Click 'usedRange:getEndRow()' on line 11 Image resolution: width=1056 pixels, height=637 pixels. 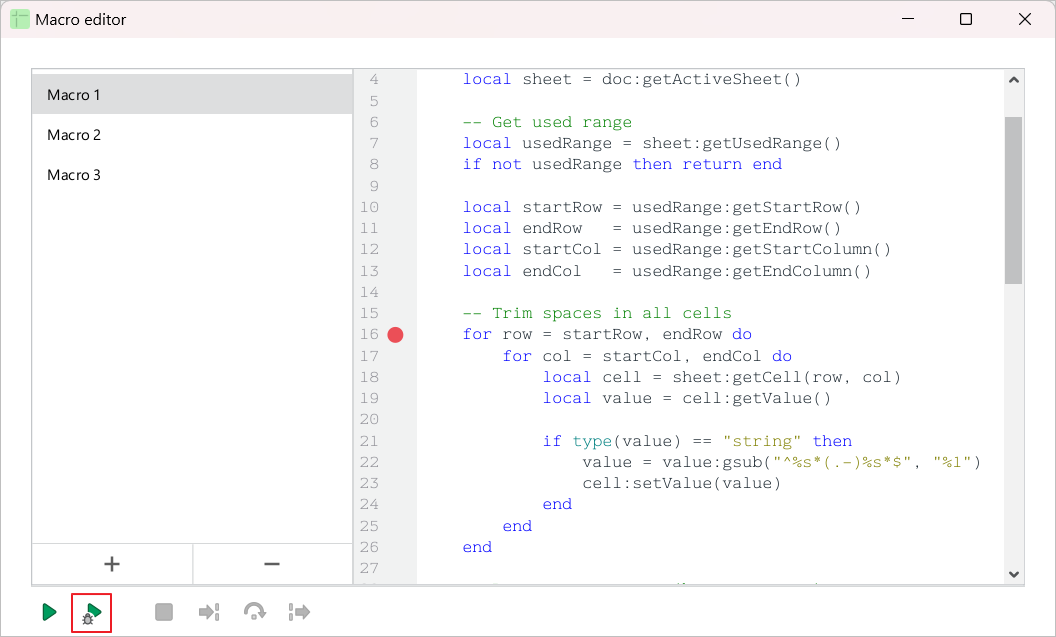point(736,228)
